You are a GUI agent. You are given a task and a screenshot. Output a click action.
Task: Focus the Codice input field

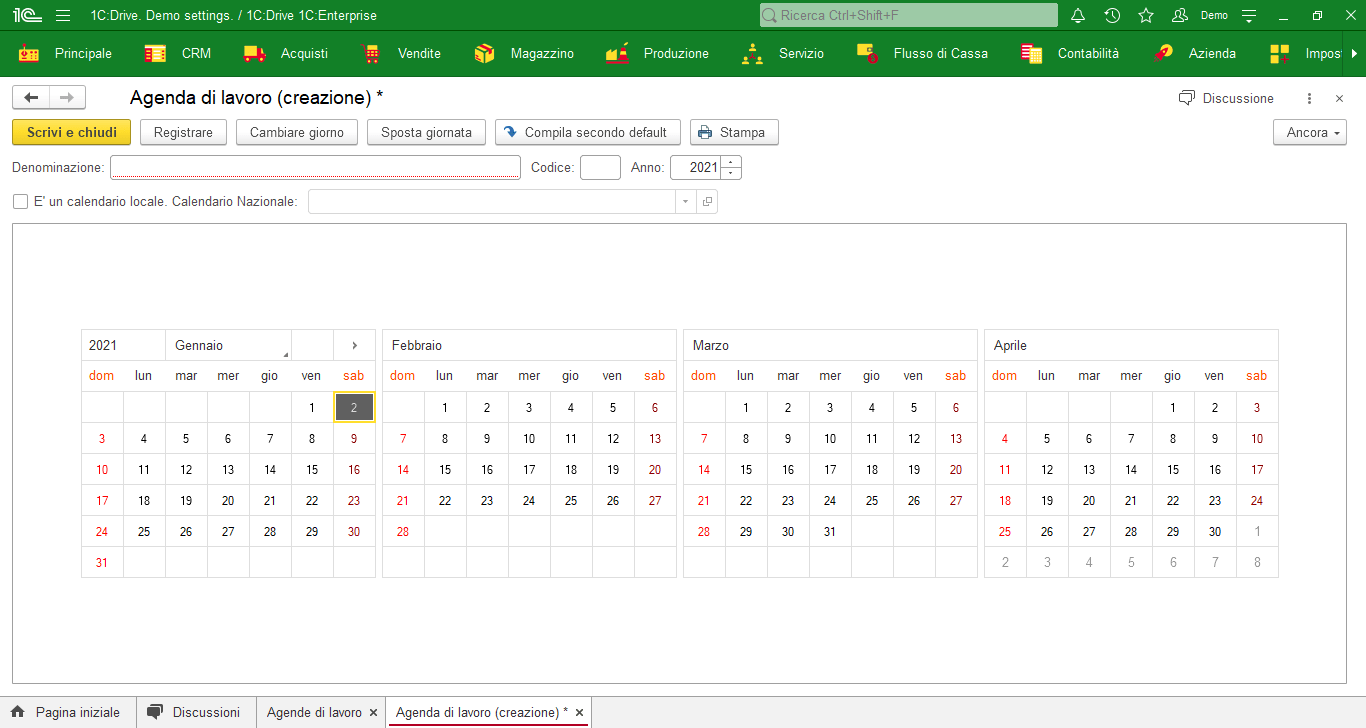[x=600, y=167]
